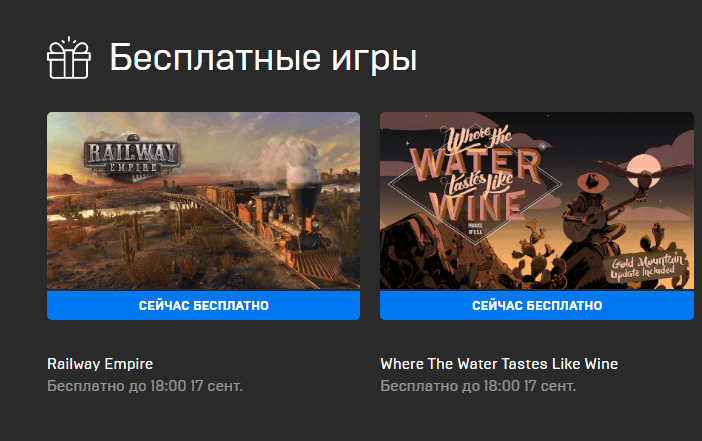702x441 pixels.
Task: Click the Railway Empire metal logo
Action: click(x=132, y=158)
